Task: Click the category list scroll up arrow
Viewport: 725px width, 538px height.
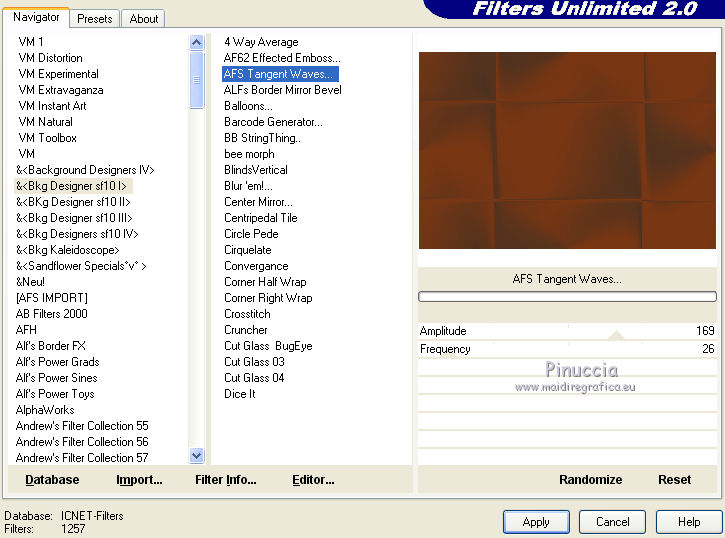Action: (x=197, y=43)
